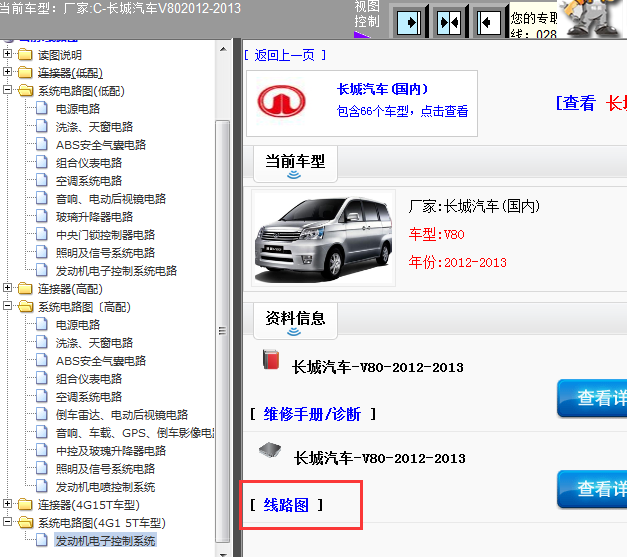Select 音响、电动后视镜电路

tap(111, 199)
